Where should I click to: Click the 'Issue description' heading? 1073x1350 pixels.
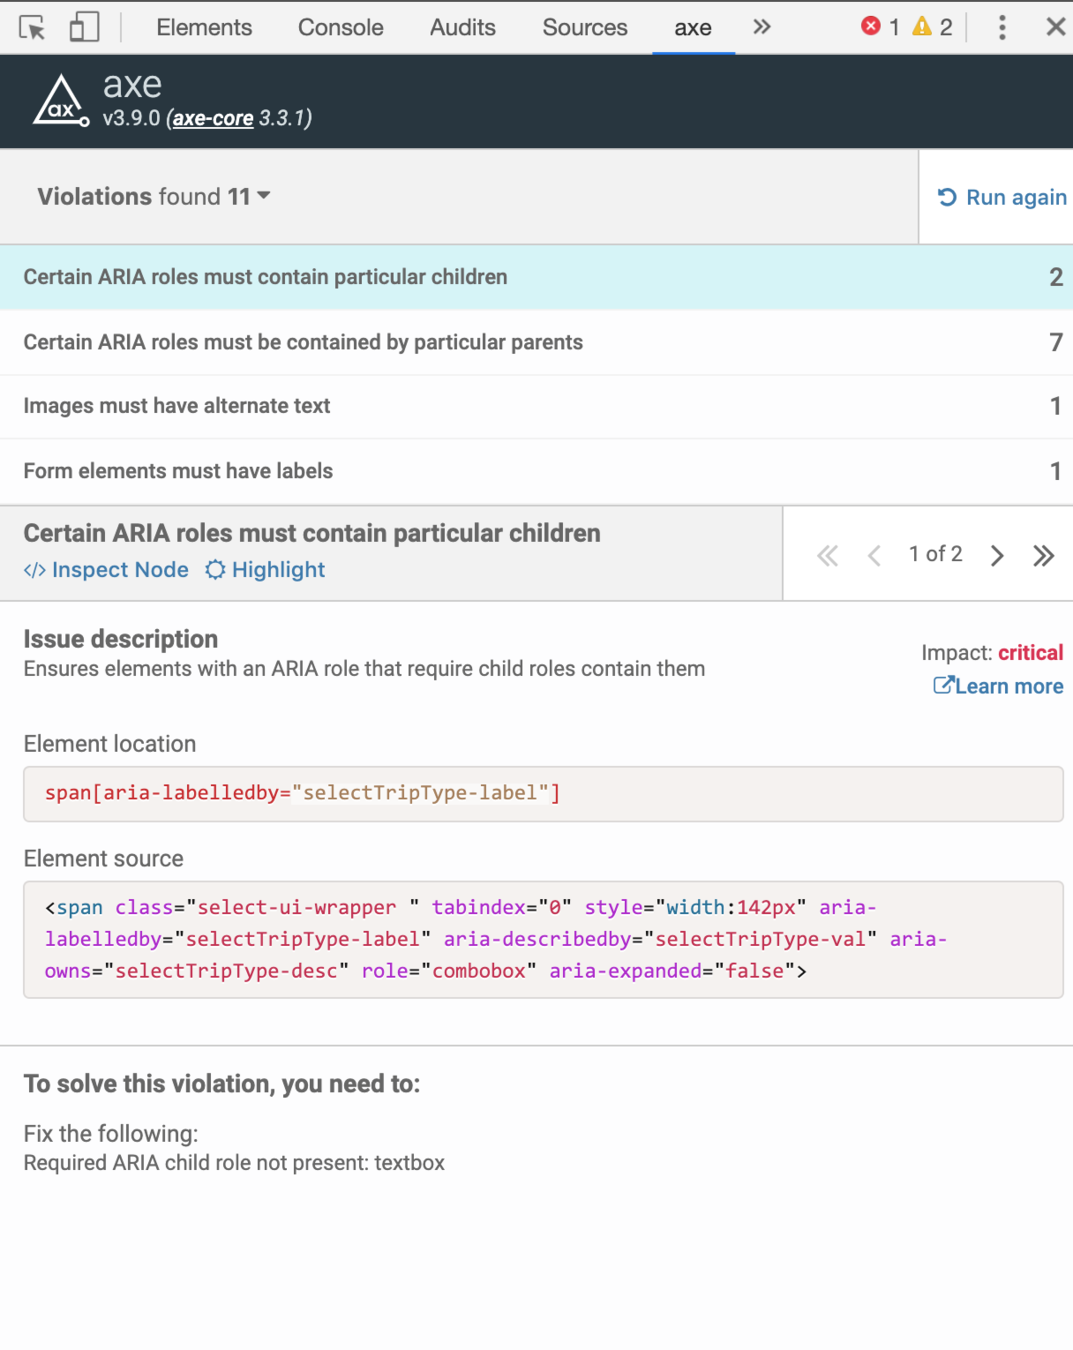pyautogui.click(x=121, y=639)
